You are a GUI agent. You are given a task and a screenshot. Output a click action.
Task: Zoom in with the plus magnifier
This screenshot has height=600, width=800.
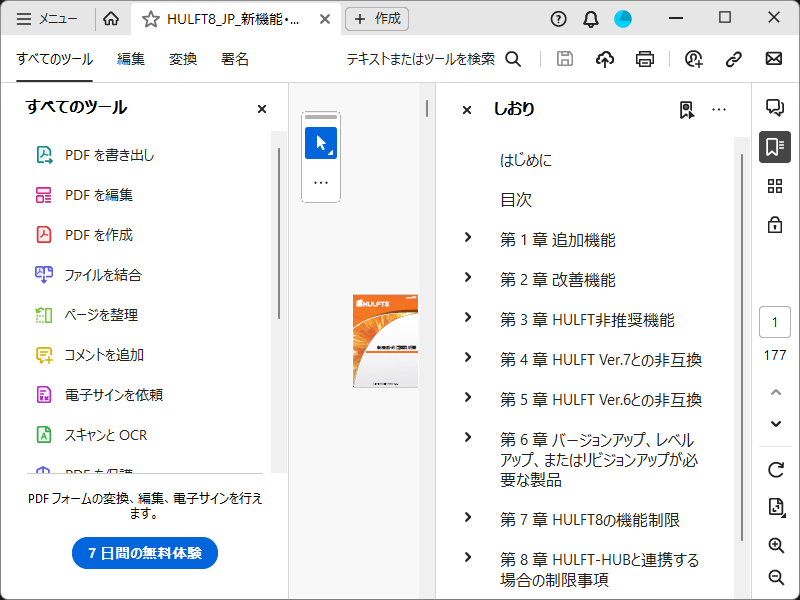click(x=776, y=545)
